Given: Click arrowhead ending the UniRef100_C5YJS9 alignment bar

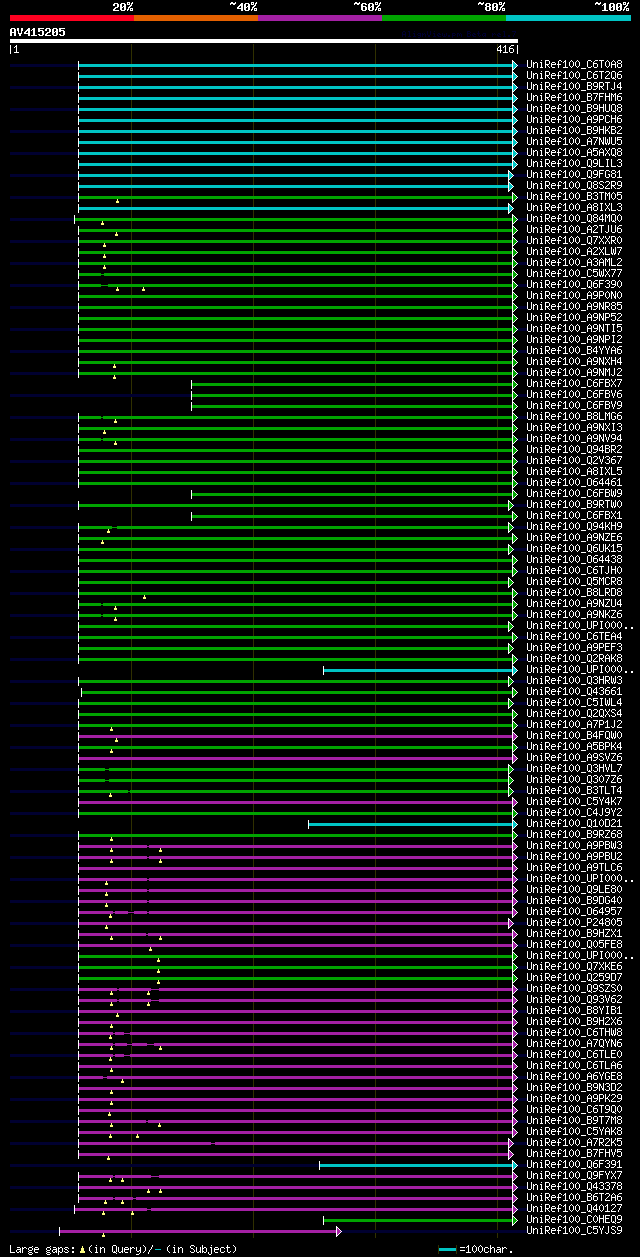Looking at the screenshot, I should (339, 1231).
